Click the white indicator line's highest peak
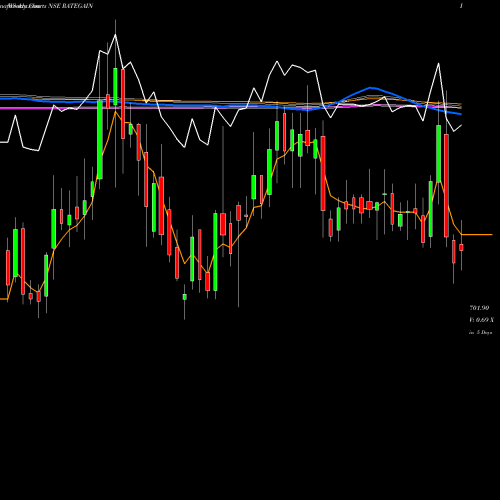Image resolution: width=500 pixels, height=500 pixels. tap(115, 35)
